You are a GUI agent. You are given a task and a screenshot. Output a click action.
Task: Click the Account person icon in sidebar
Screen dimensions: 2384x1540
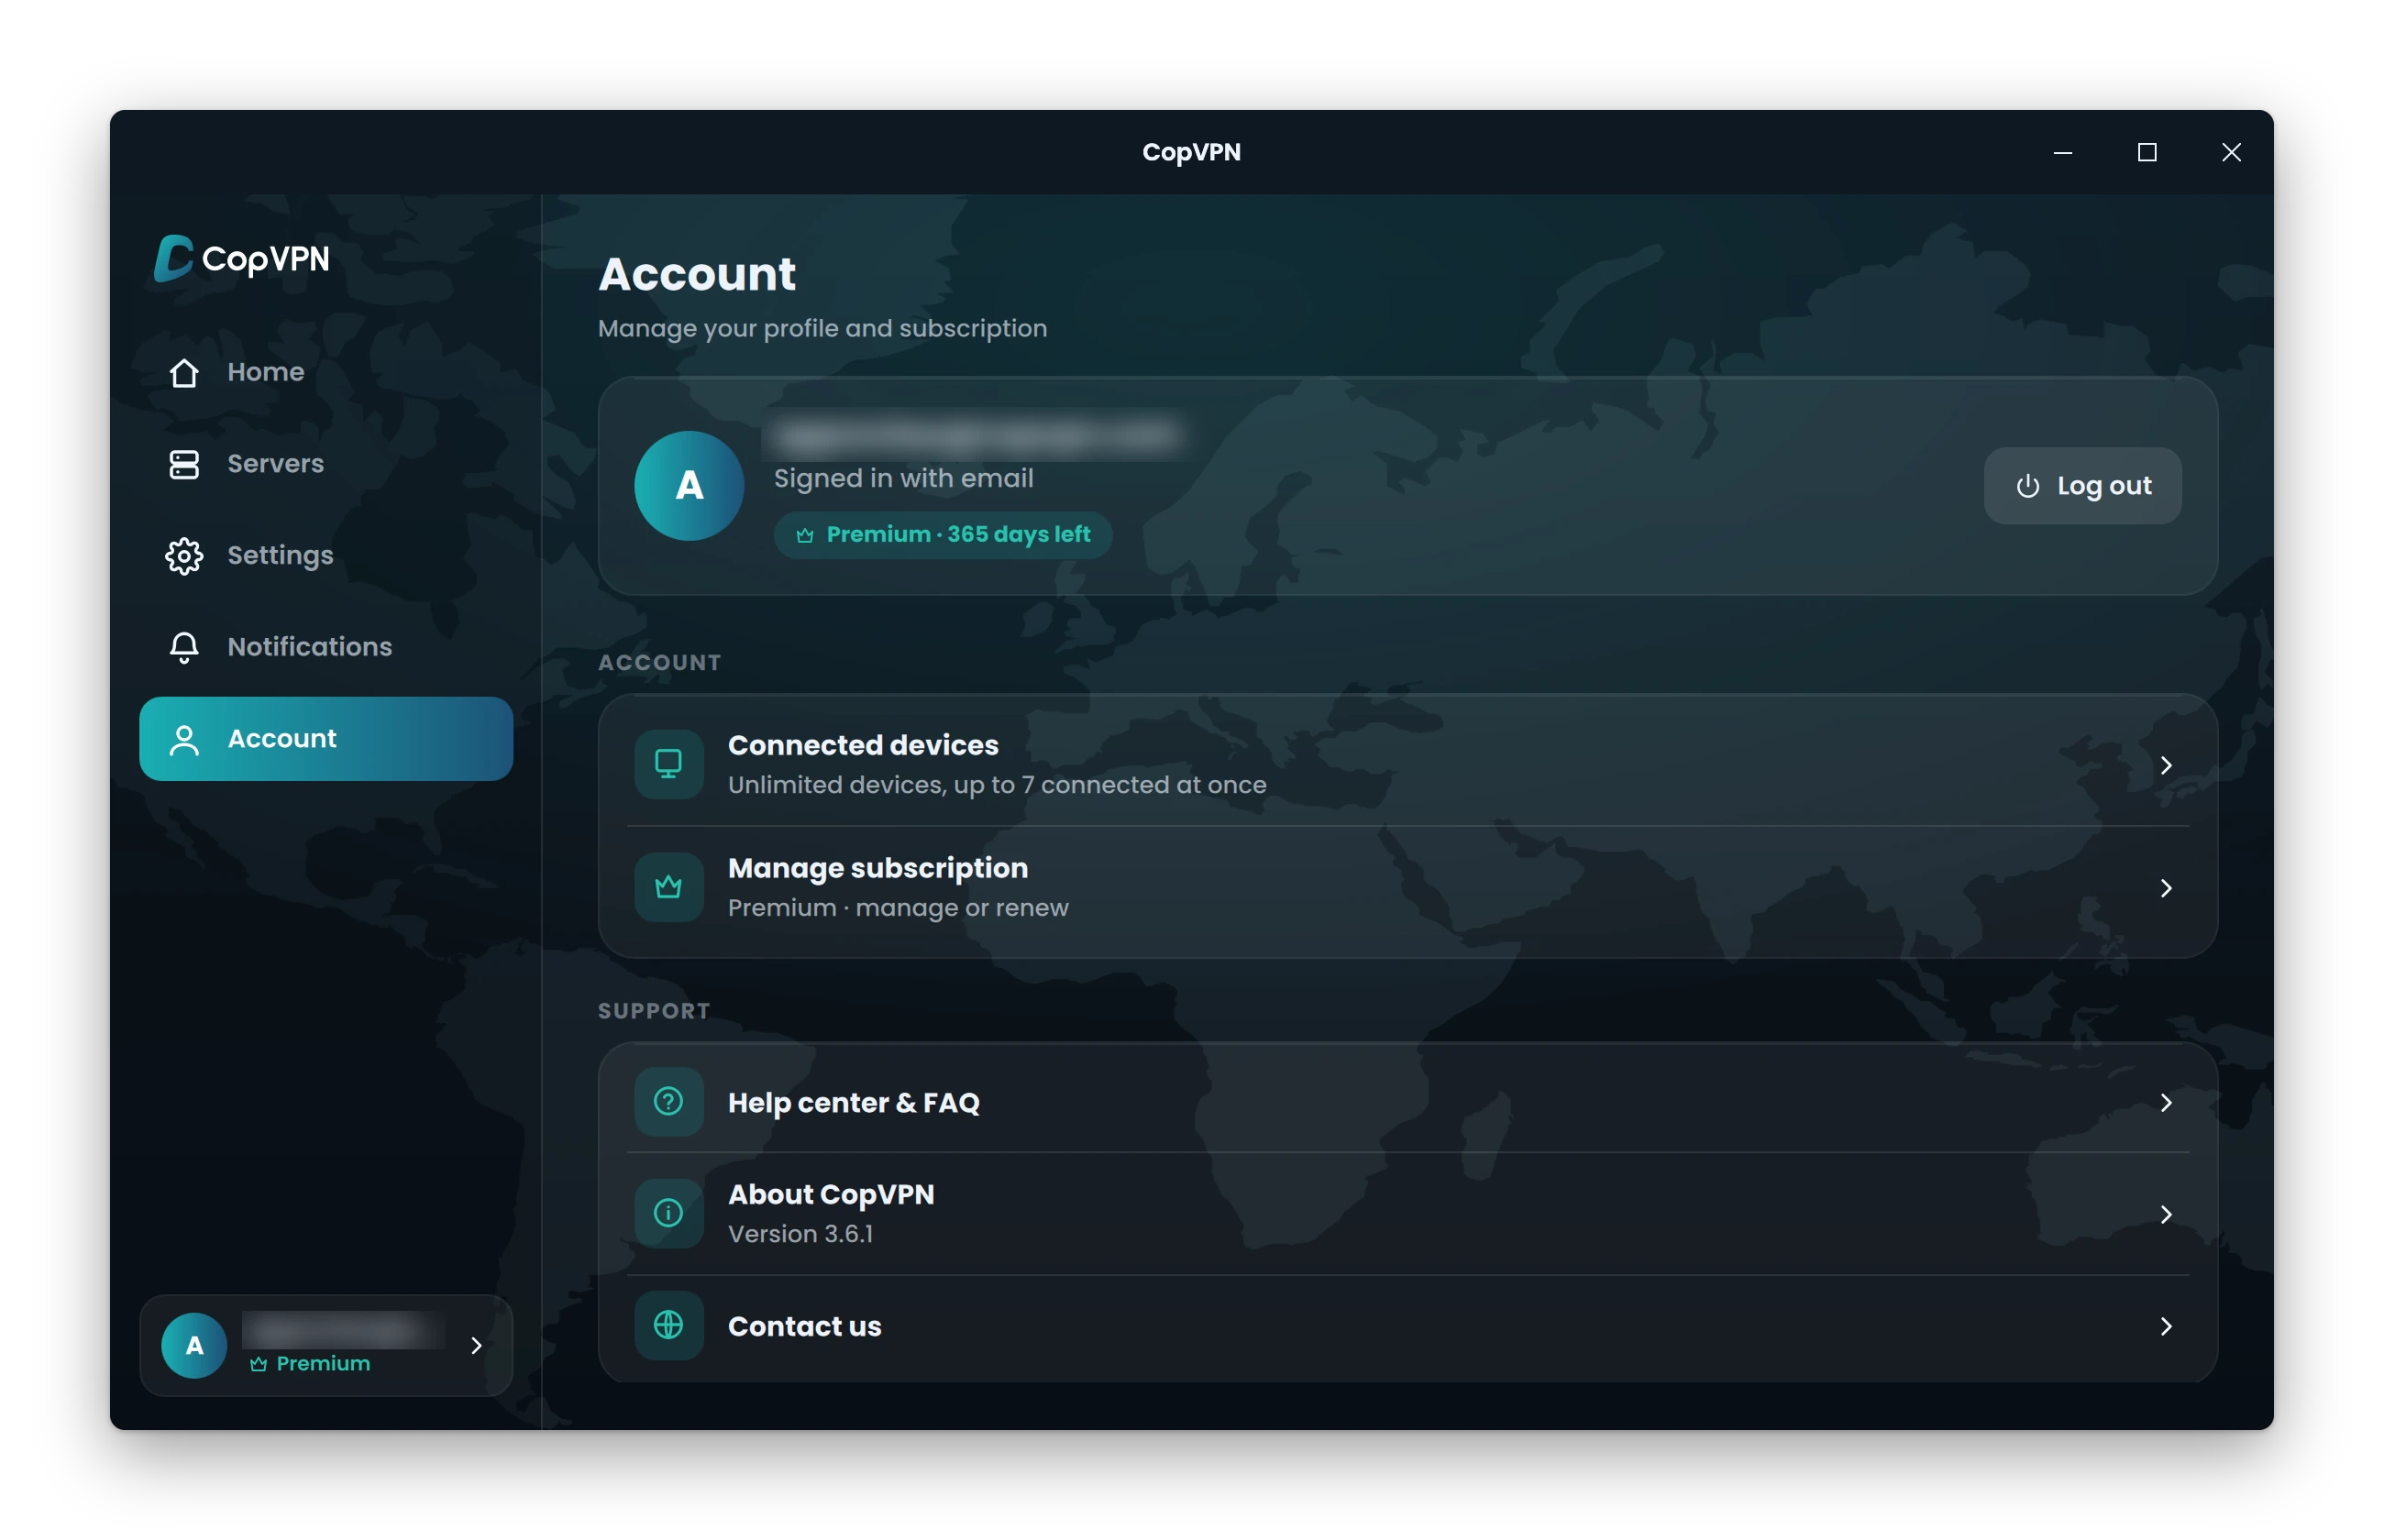[x=184, y=739]
